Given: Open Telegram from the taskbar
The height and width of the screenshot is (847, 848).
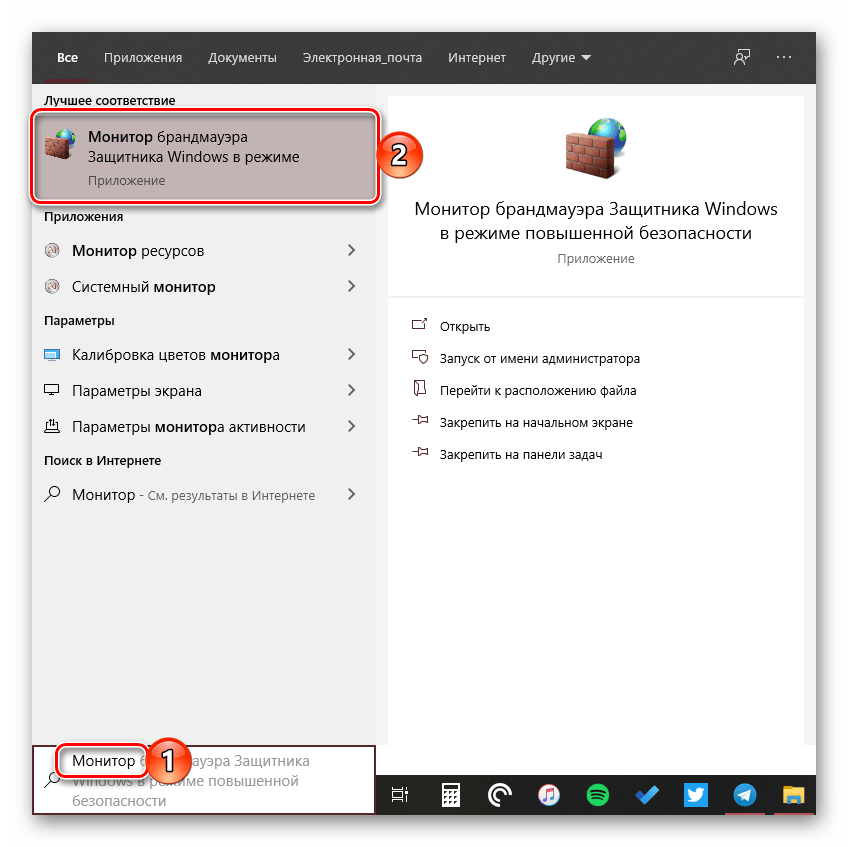Looking at the screenshot, I should (x=745, y=795).
